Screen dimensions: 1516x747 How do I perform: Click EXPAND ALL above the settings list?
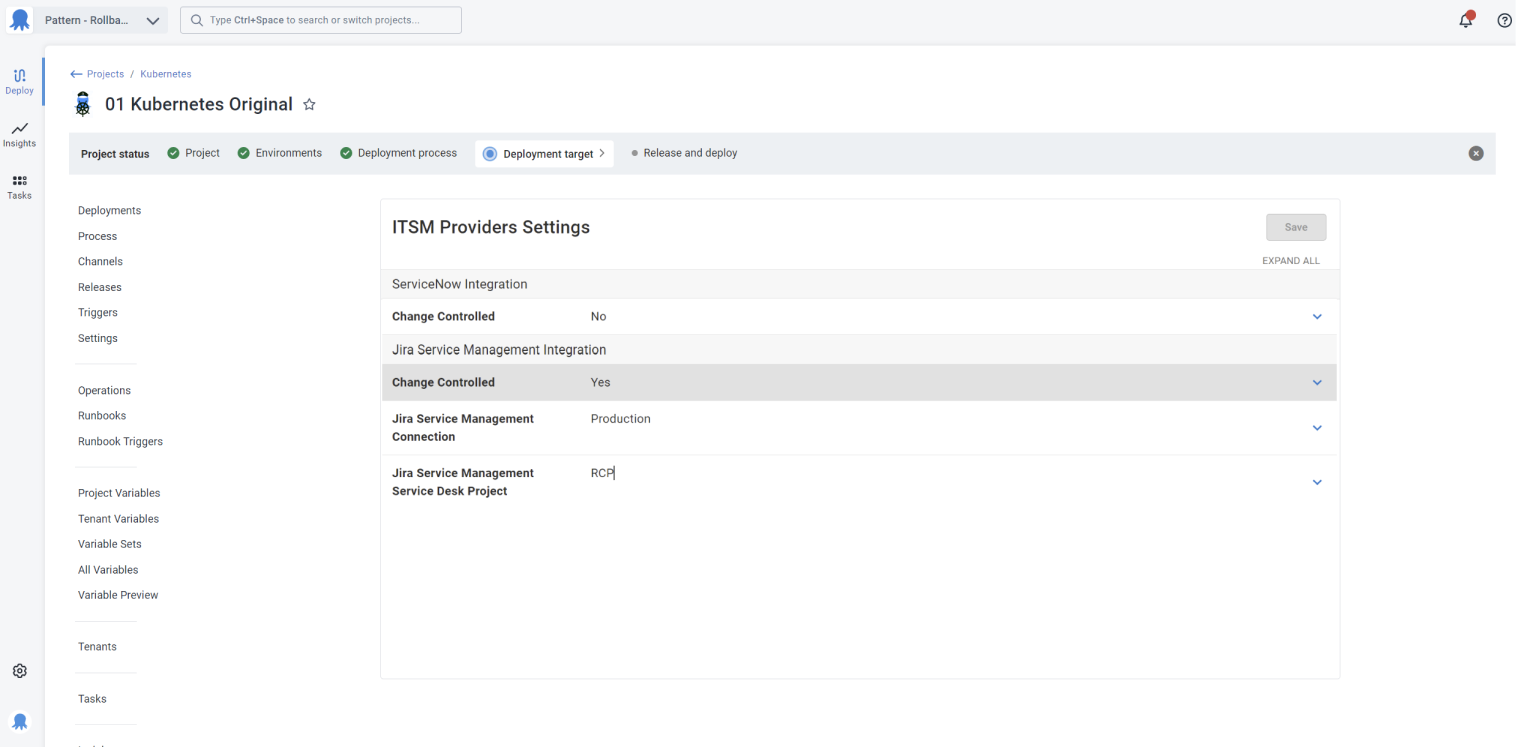click(x=1291, y=260)
